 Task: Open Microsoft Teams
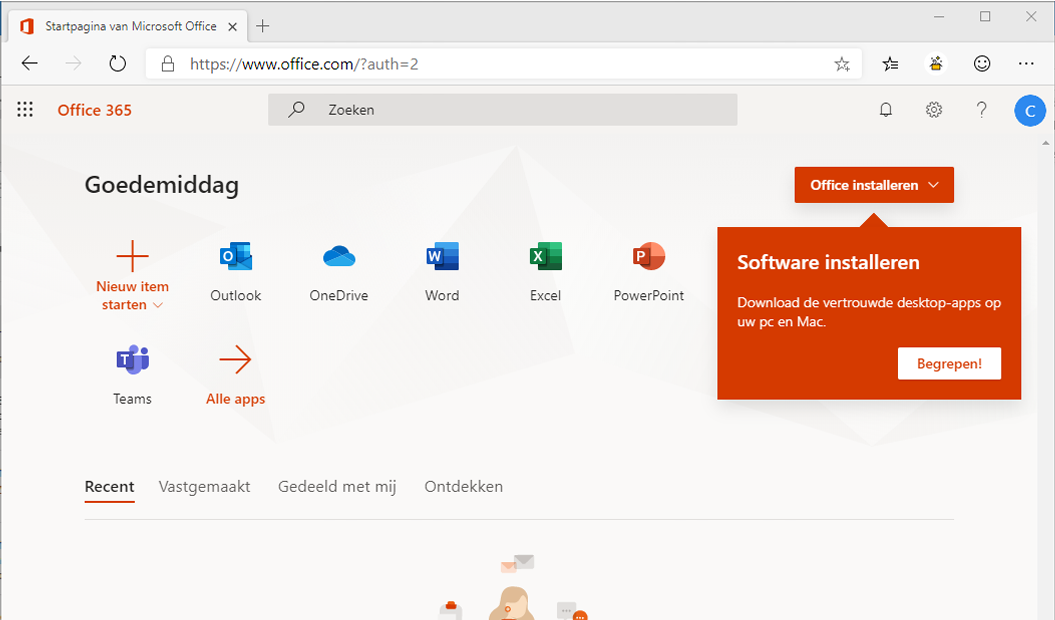[133, 374]
